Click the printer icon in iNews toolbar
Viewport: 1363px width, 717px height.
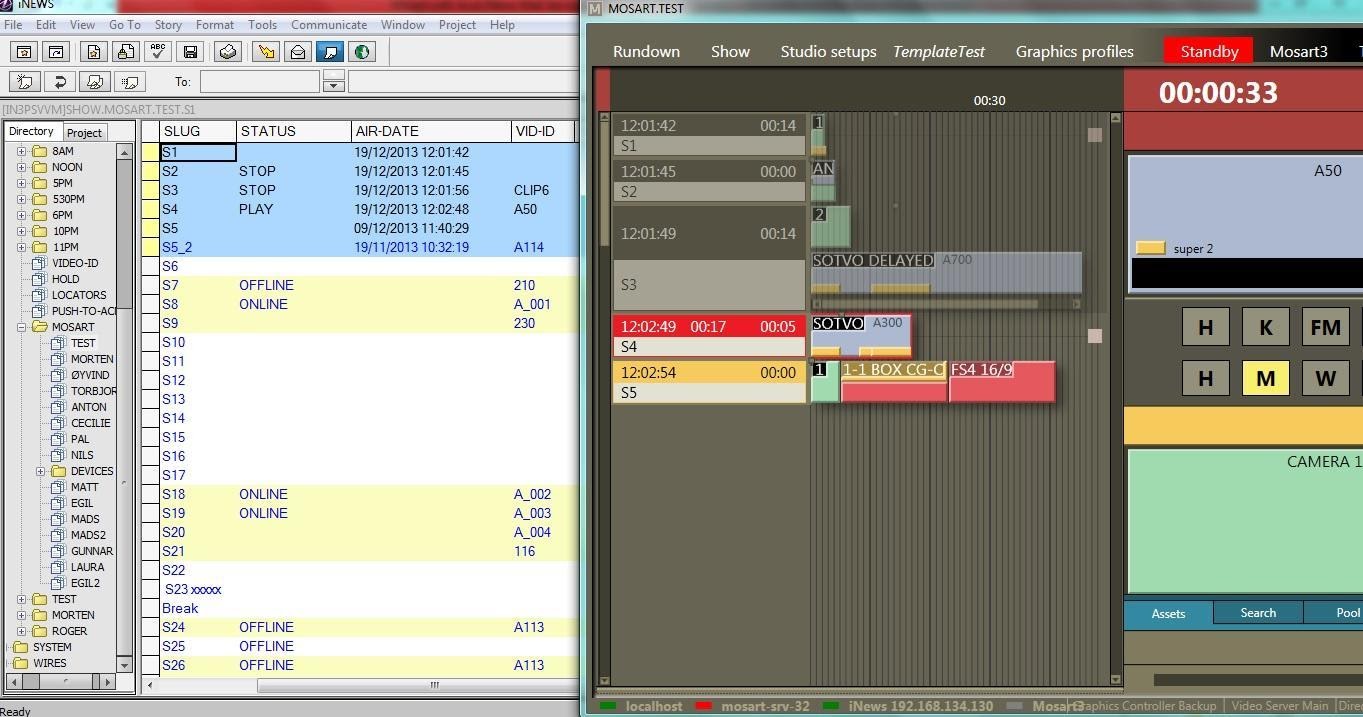pyautogui.click(x=227, y=52)
